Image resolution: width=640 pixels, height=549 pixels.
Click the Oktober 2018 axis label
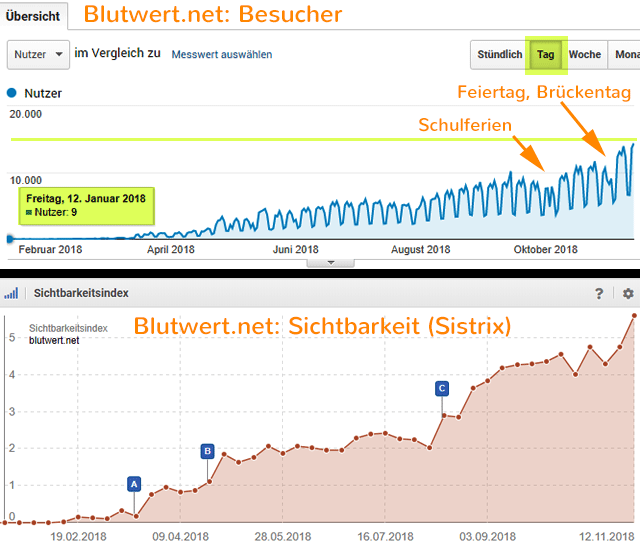[545, 250]
